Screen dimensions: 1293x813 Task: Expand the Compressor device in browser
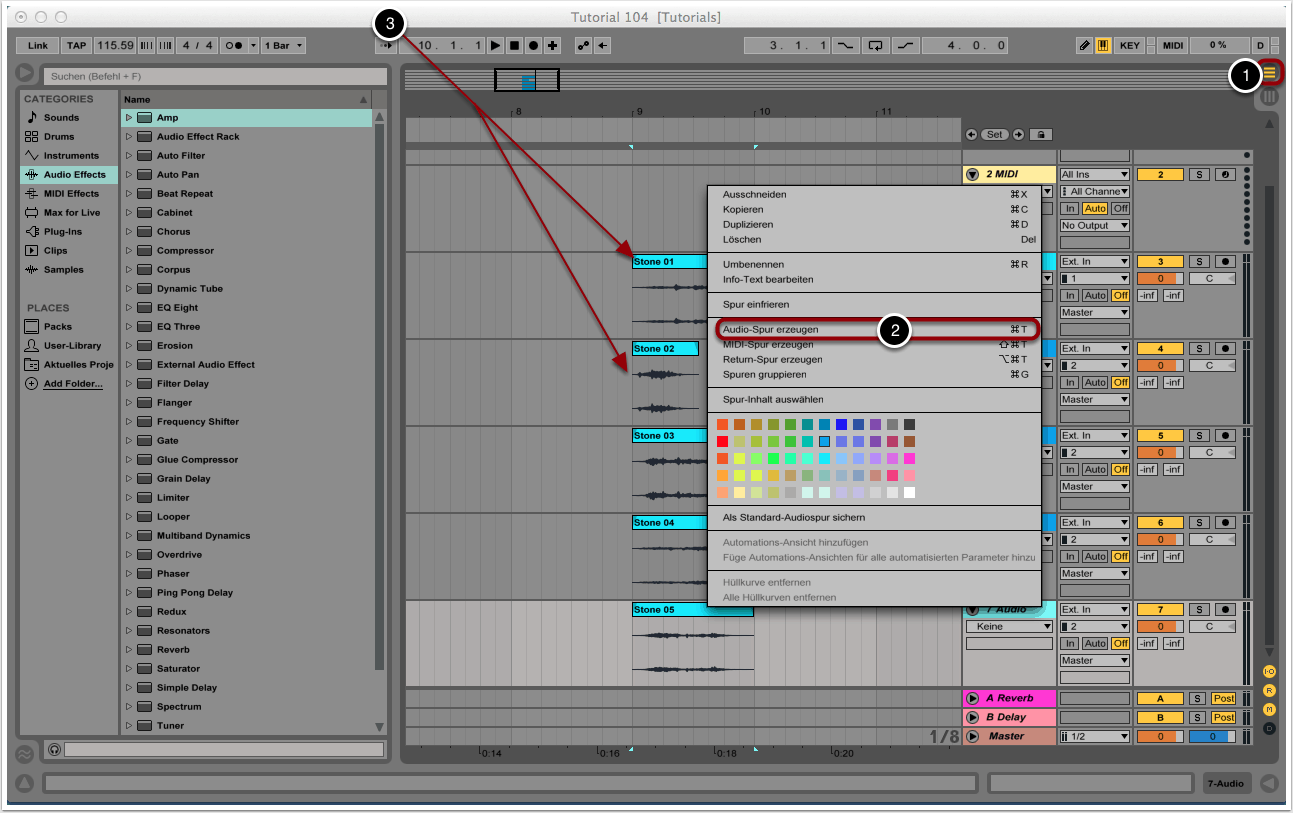128,251
